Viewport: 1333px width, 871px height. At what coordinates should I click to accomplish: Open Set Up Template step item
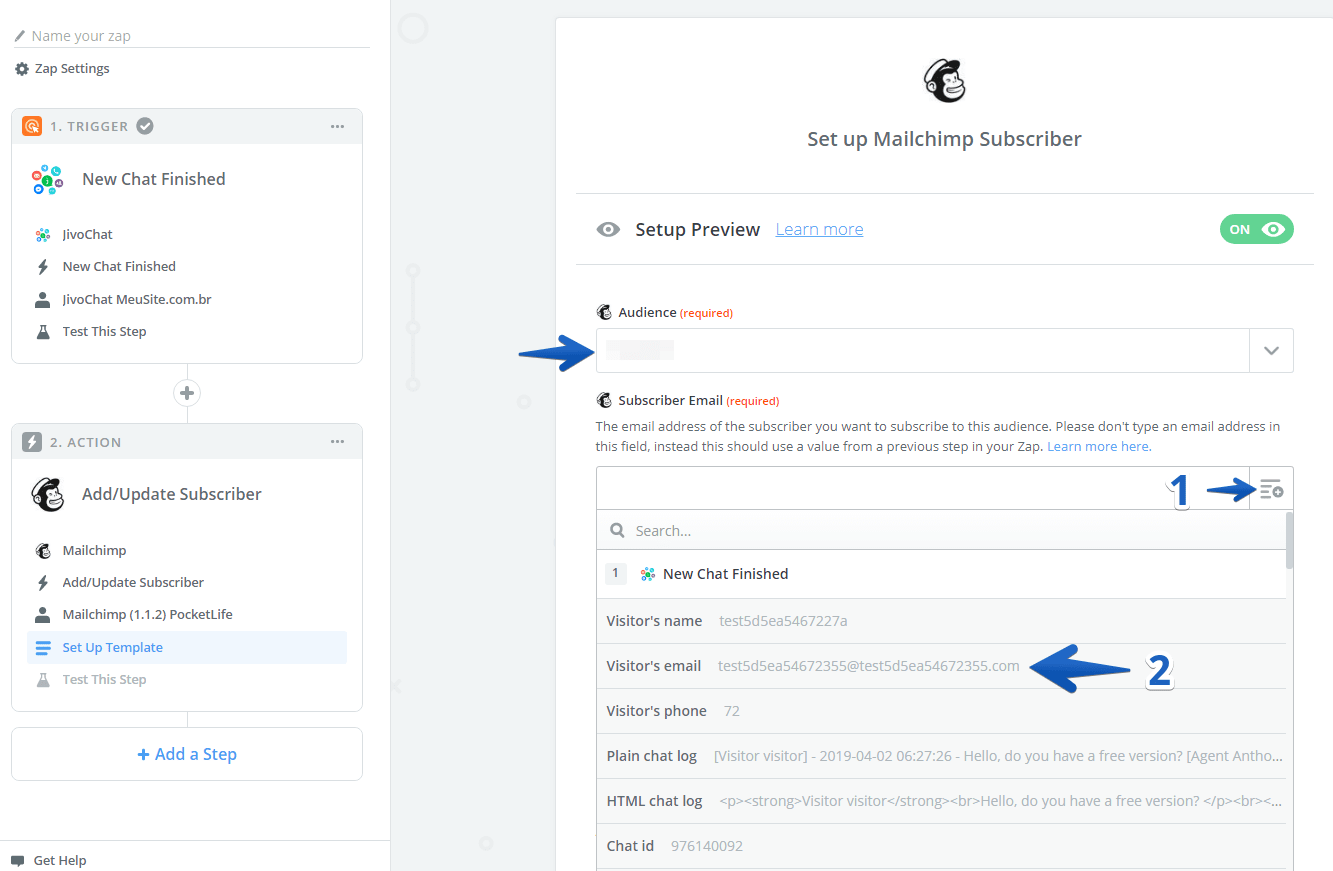[112, 647]
